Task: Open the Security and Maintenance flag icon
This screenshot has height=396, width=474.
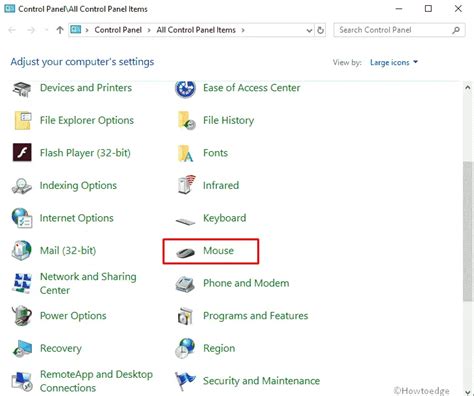Action: pos(185,381)
